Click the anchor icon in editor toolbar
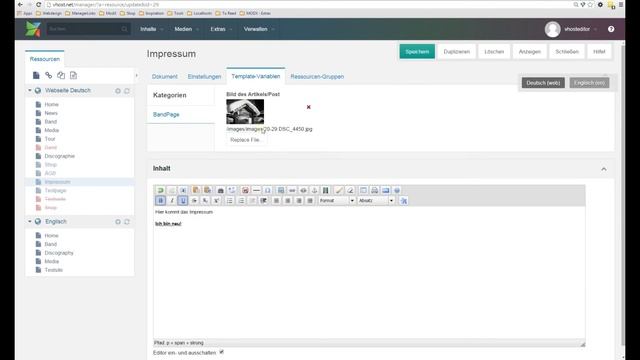 tap(314, 190)
